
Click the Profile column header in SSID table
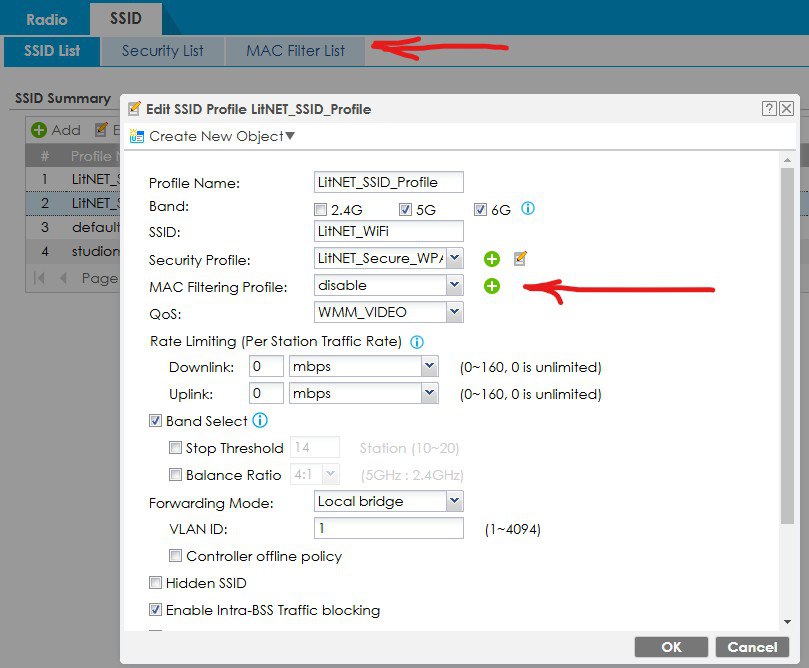tap(92, 156)
